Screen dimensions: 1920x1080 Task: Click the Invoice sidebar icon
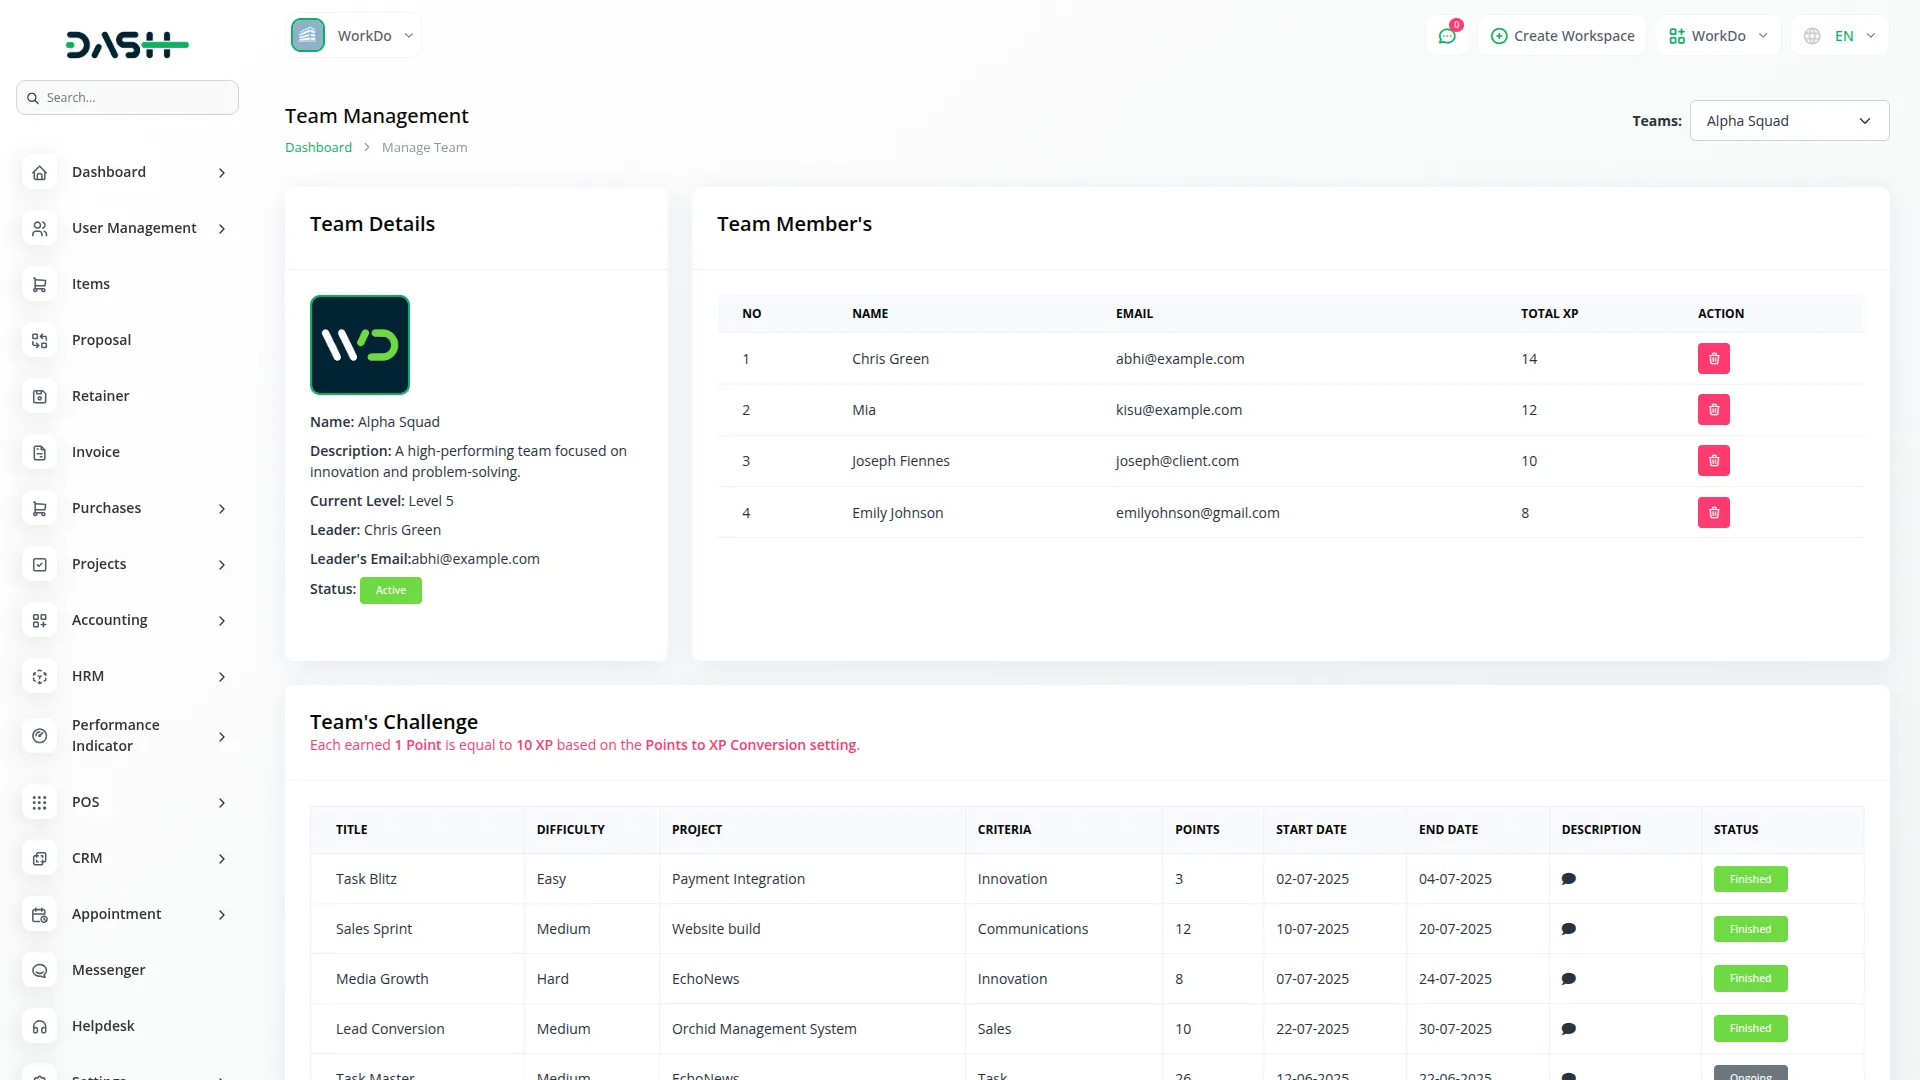point(40,453)
